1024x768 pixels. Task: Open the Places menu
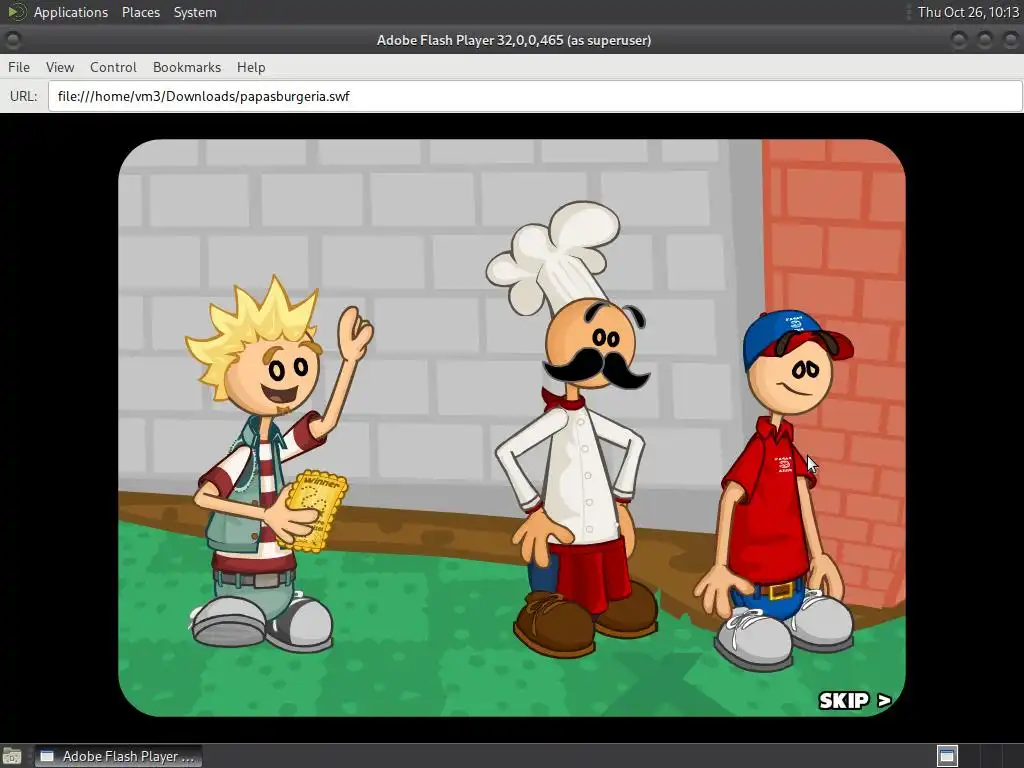pyautogui.click(x=140, y=12)
